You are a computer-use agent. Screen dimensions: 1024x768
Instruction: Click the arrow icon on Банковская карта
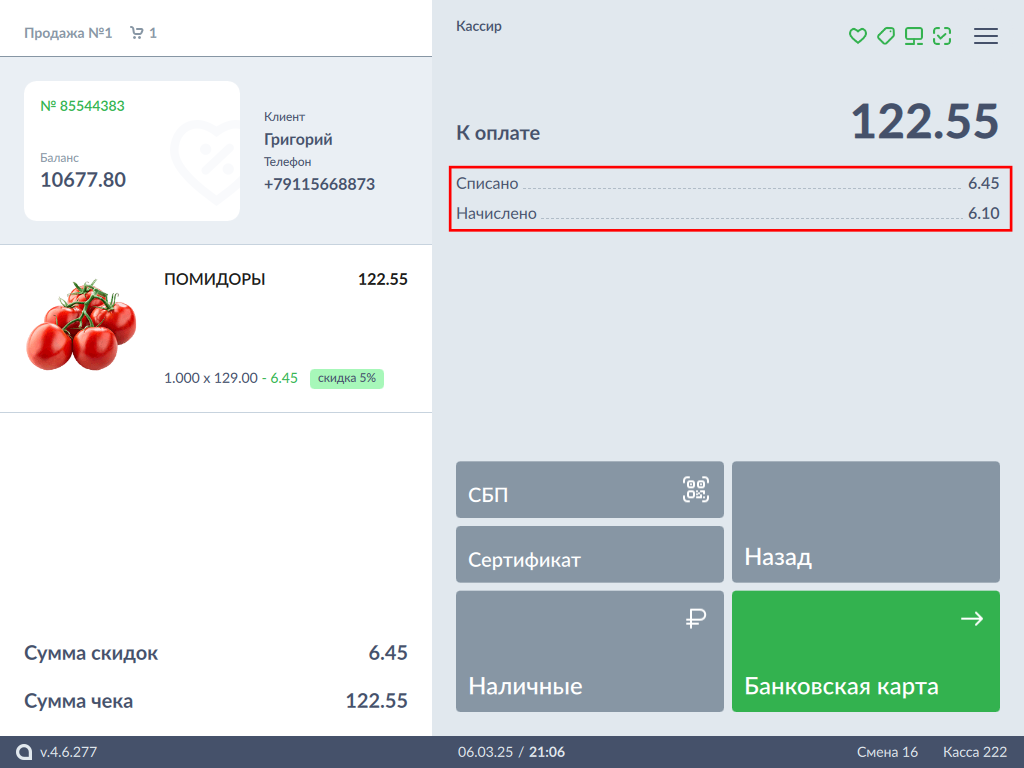[x=971, y=620]
